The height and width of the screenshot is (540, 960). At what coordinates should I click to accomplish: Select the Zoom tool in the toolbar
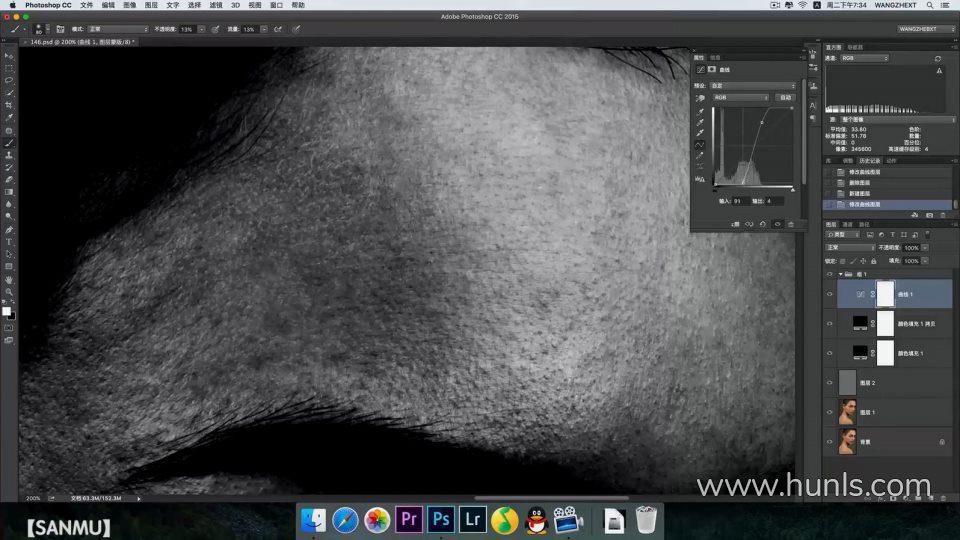click(x=9, y=292)
